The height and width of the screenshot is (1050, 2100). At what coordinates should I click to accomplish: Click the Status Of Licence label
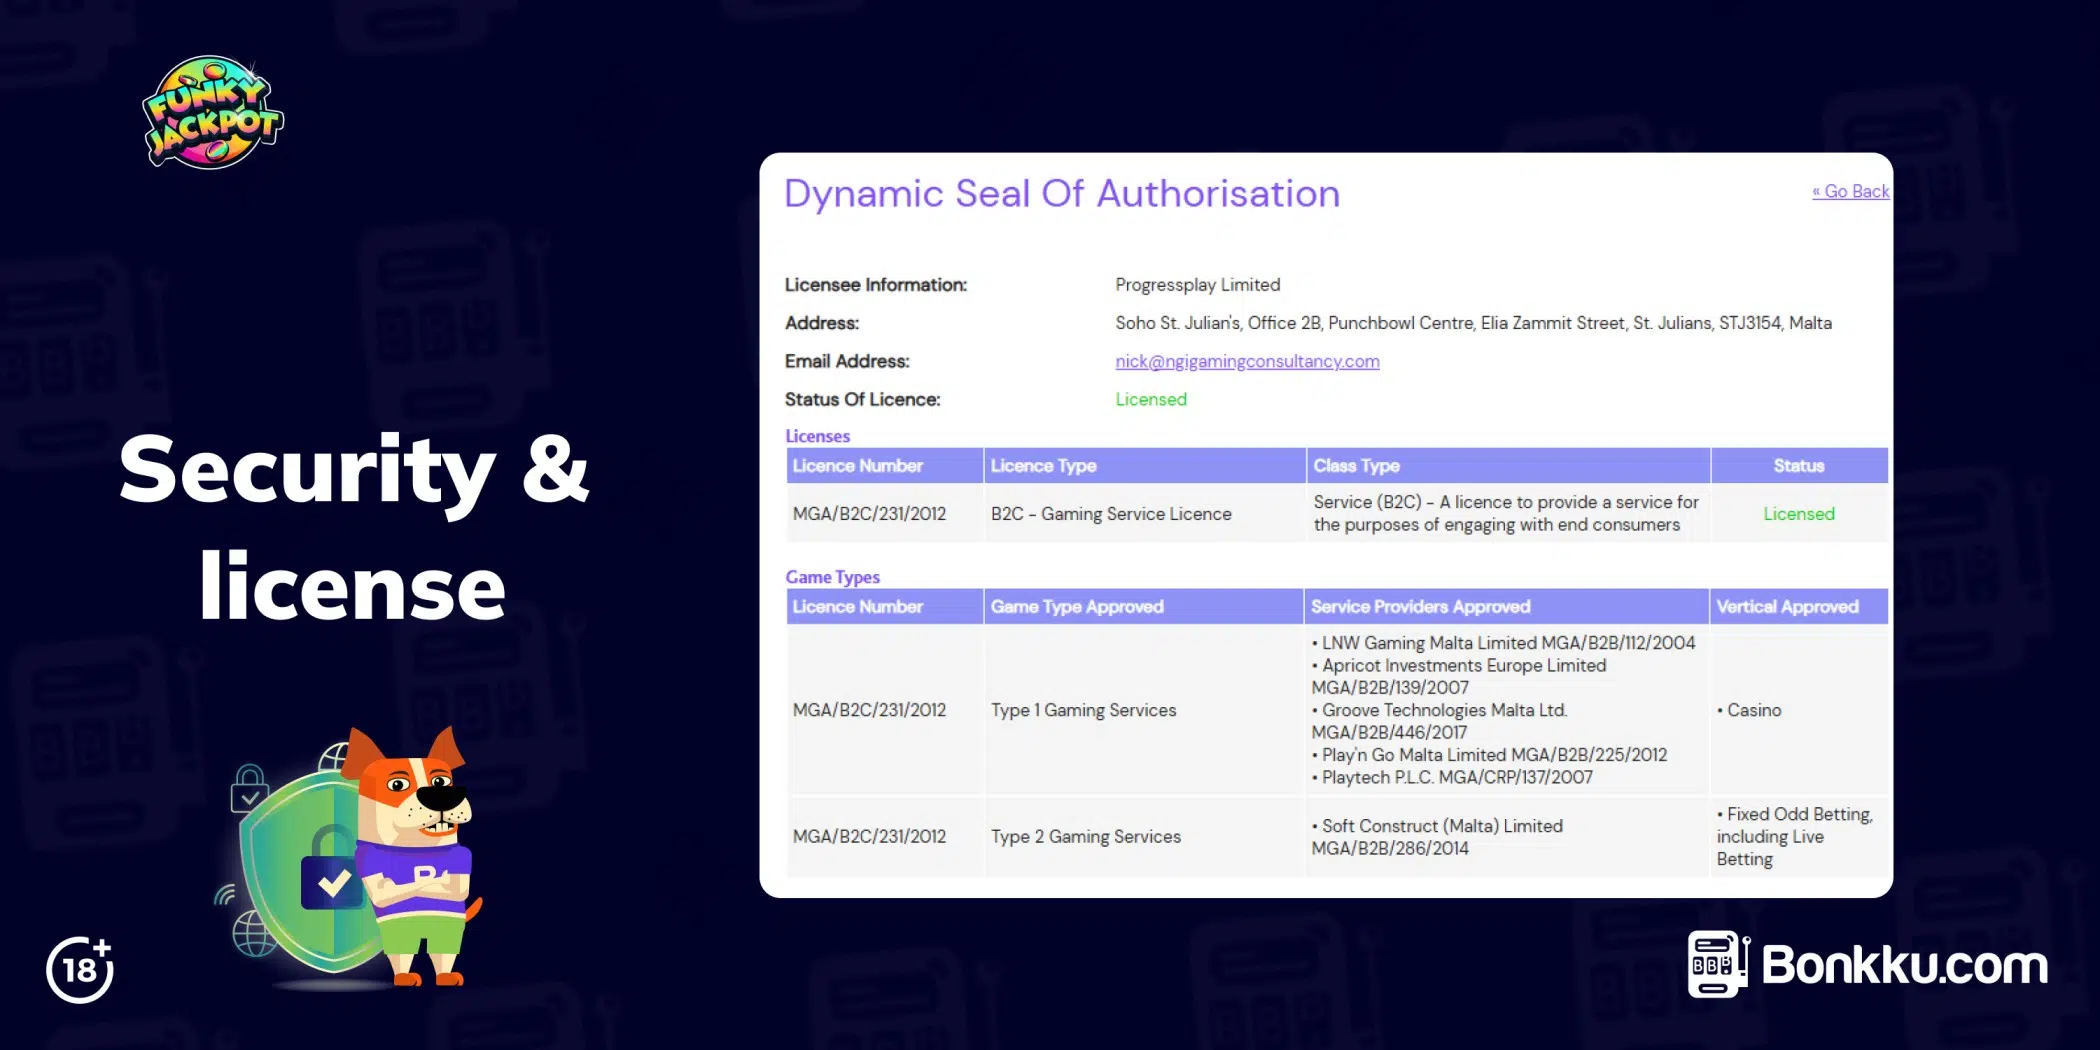pos(862,399)
